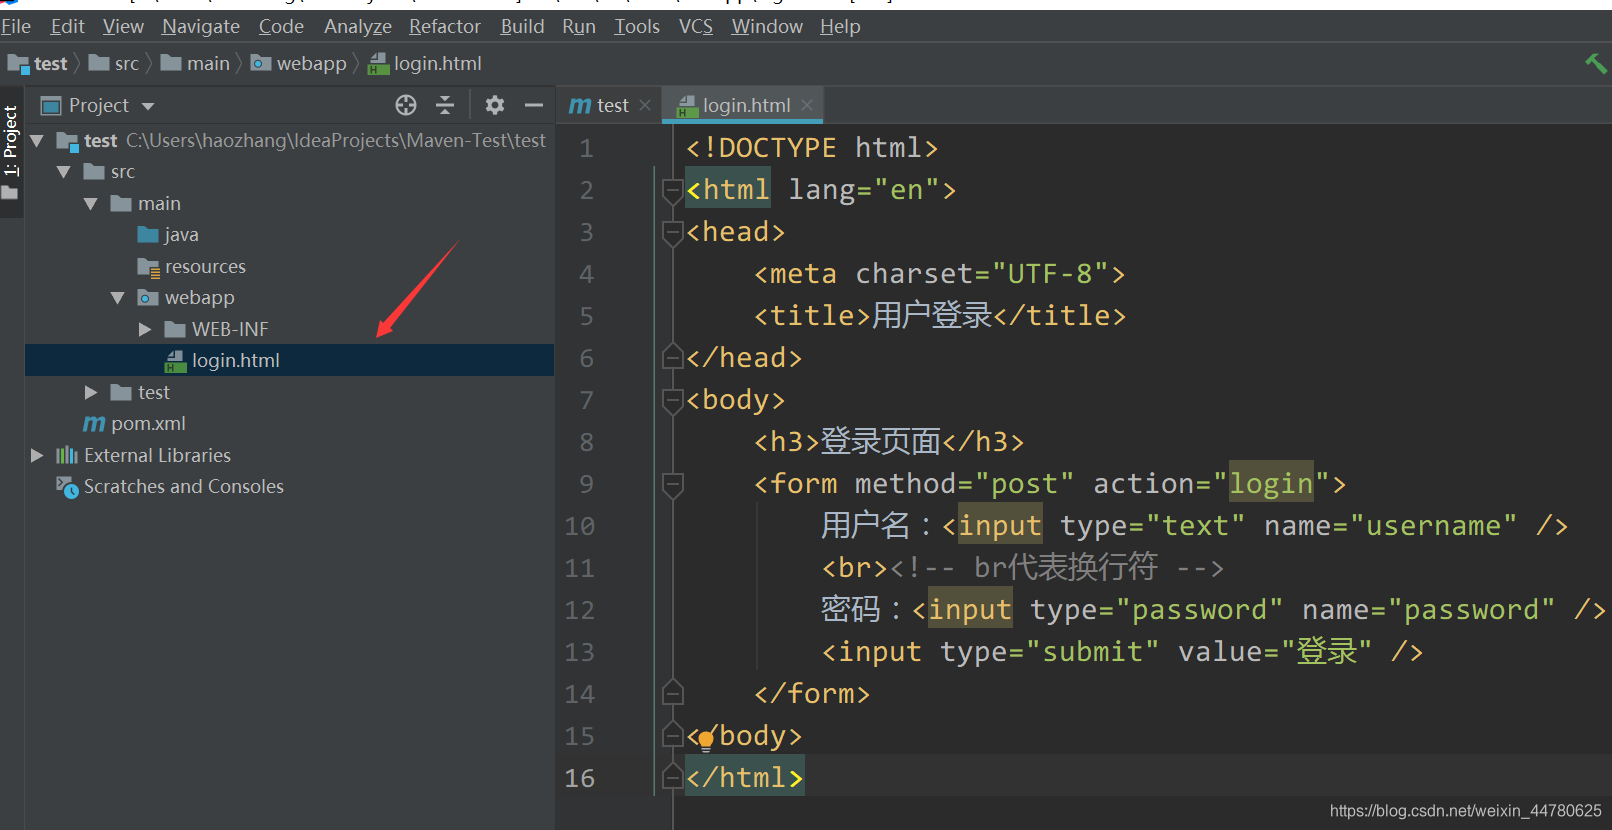Click the WEB-INF folder icon
Screen dimensions: 1612x830
[x=175, y=329]
